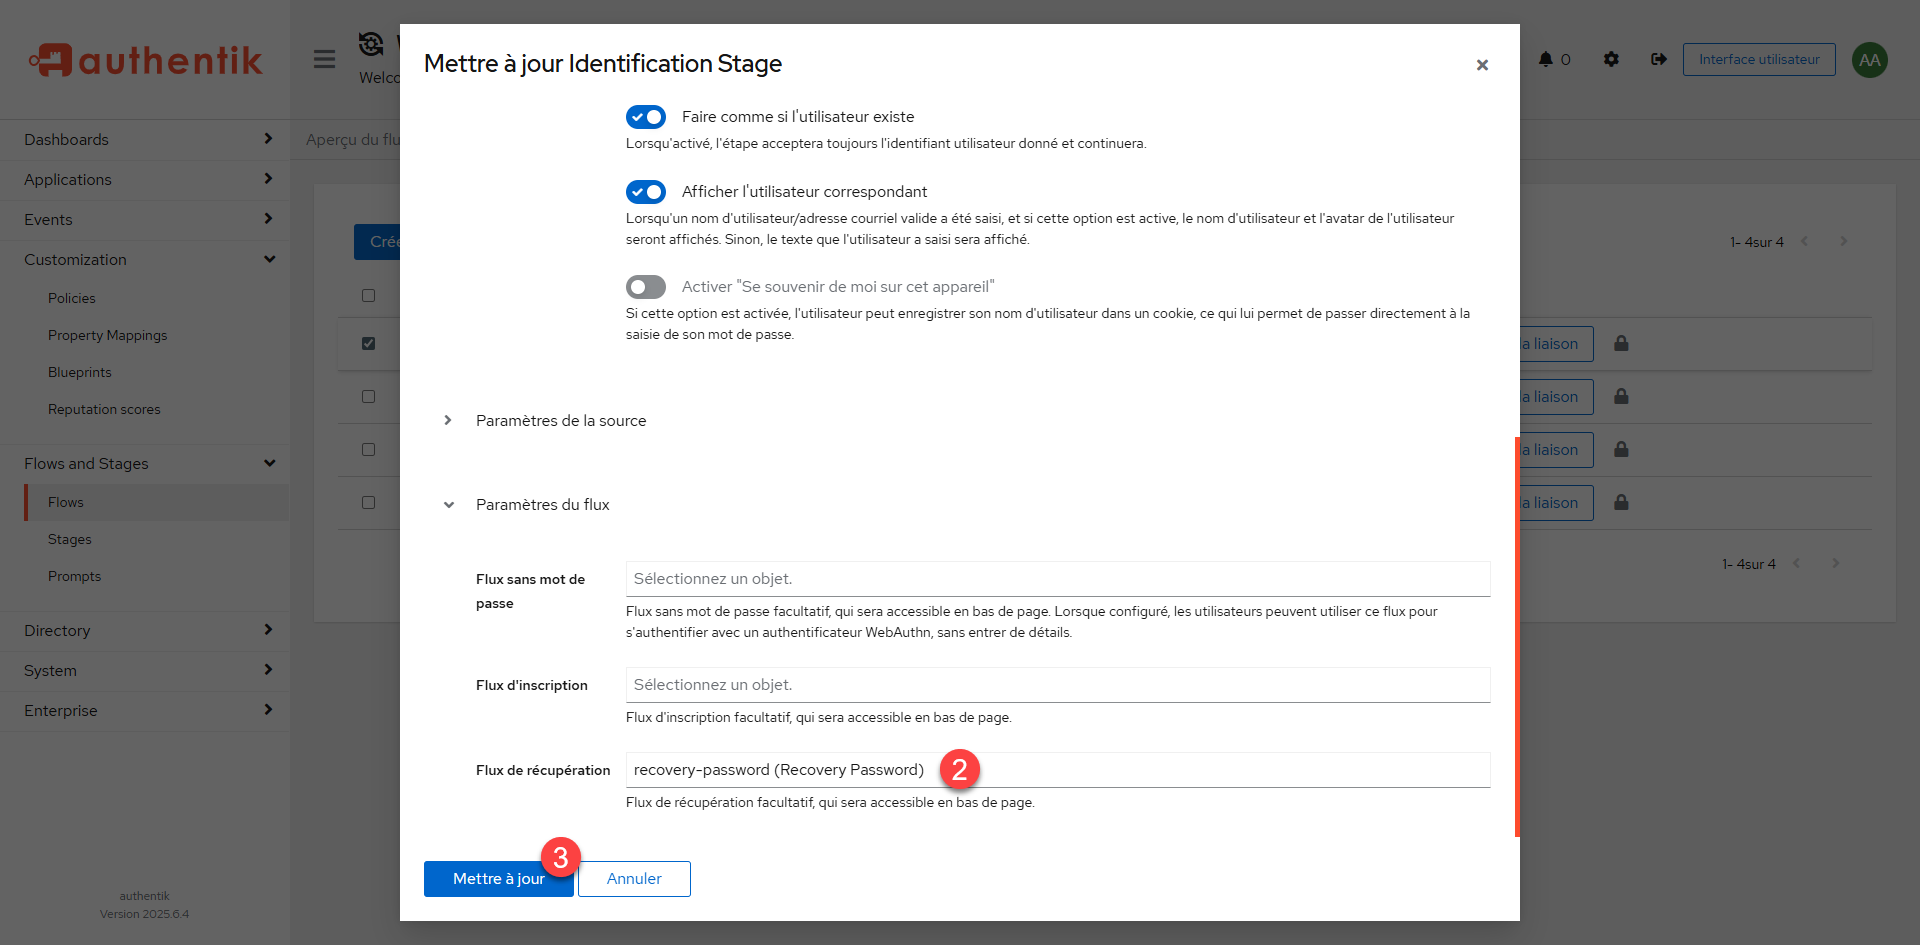This screenshot has height=945, width=1920.
Task: Click the AA user avatar
Action: tap(1869, 60)
